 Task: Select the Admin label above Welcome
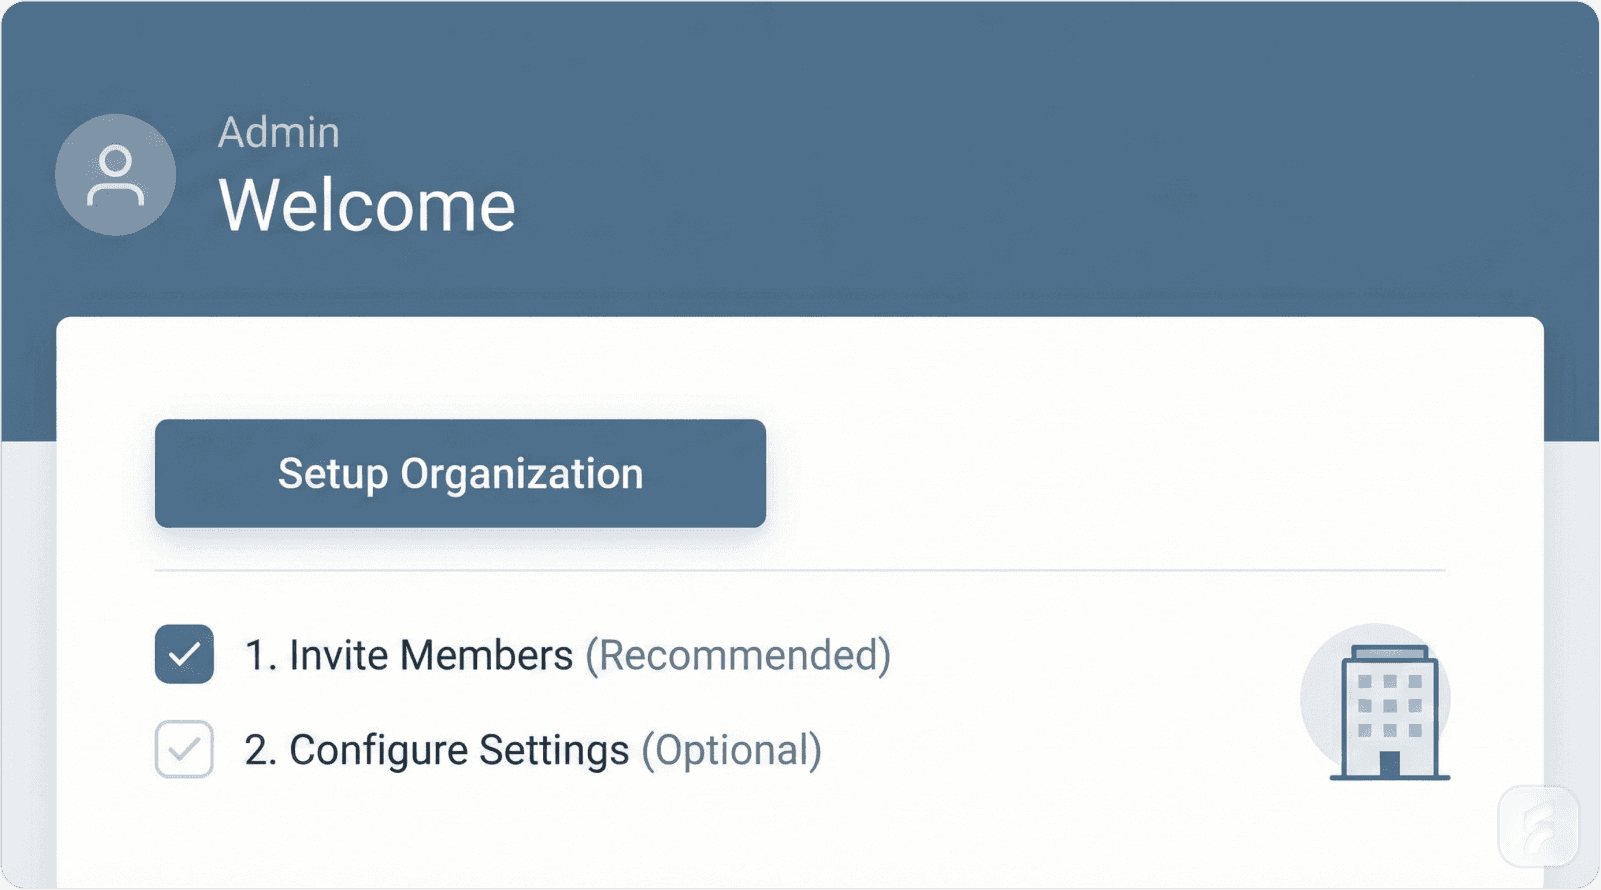(278, 131)
